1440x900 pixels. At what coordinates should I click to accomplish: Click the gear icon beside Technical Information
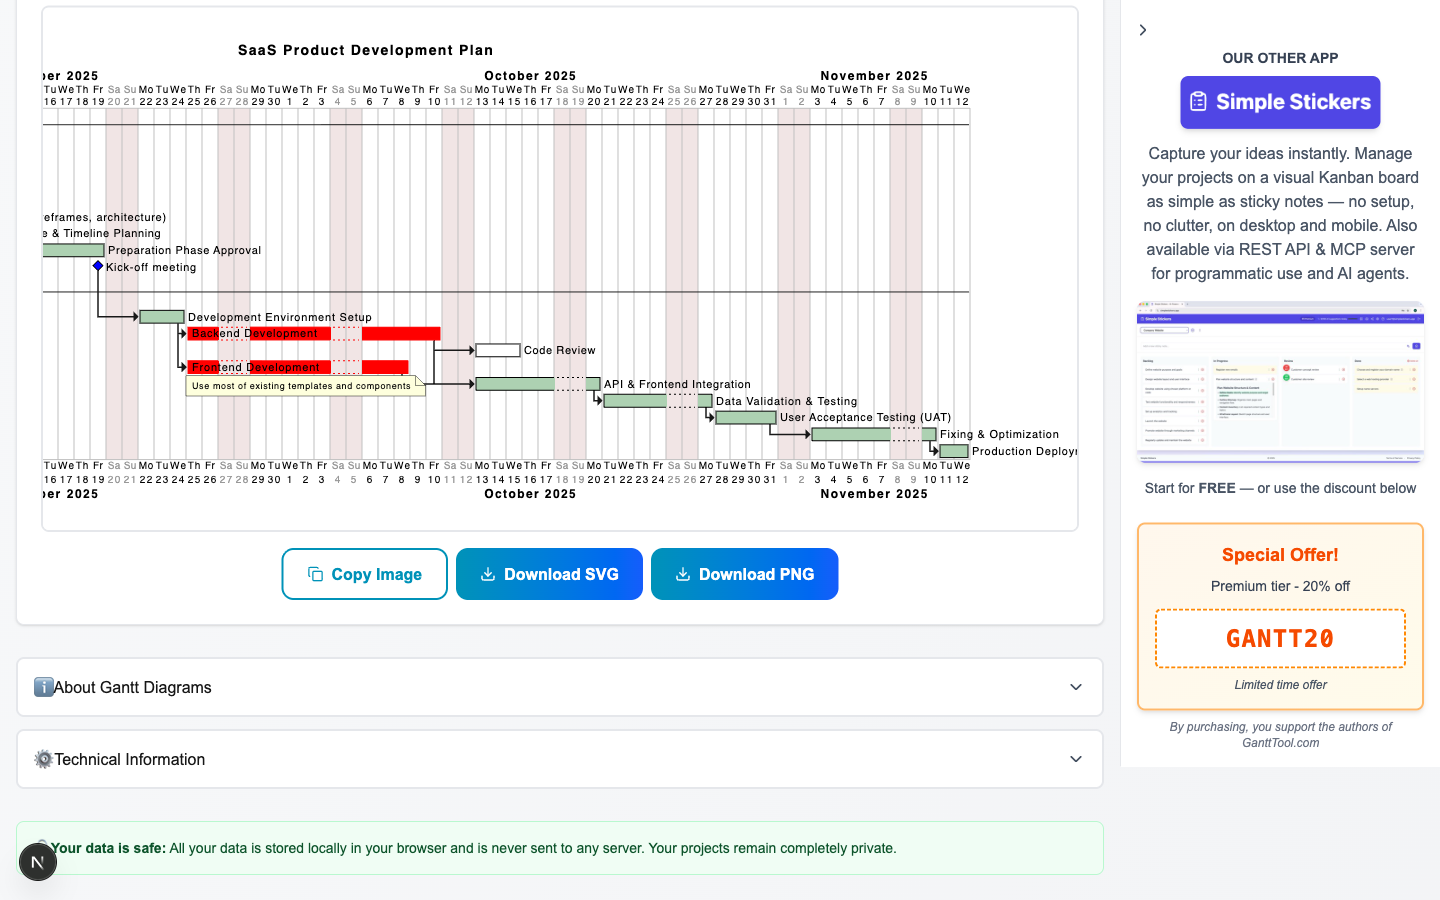point(43,759)
